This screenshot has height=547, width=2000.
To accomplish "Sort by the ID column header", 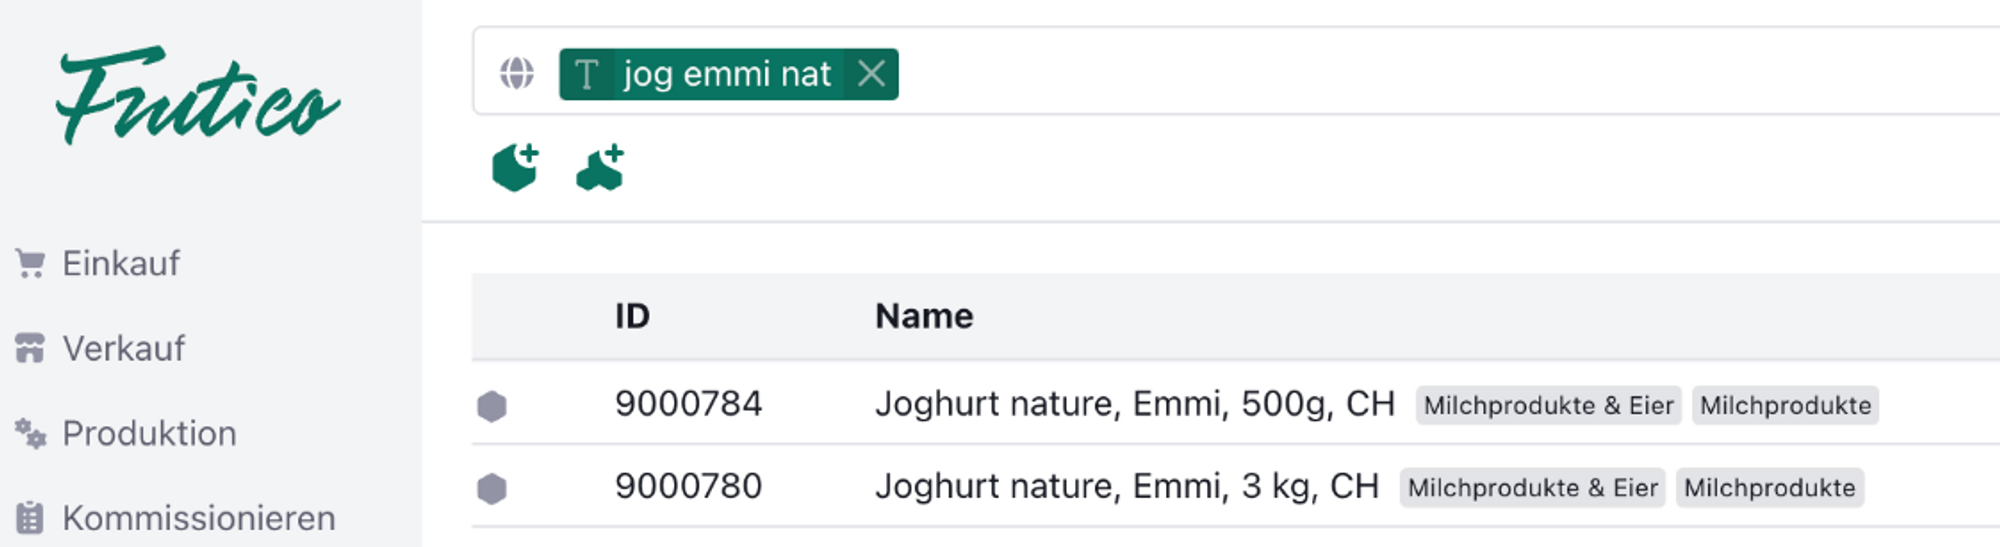I will tap(632, 316).
